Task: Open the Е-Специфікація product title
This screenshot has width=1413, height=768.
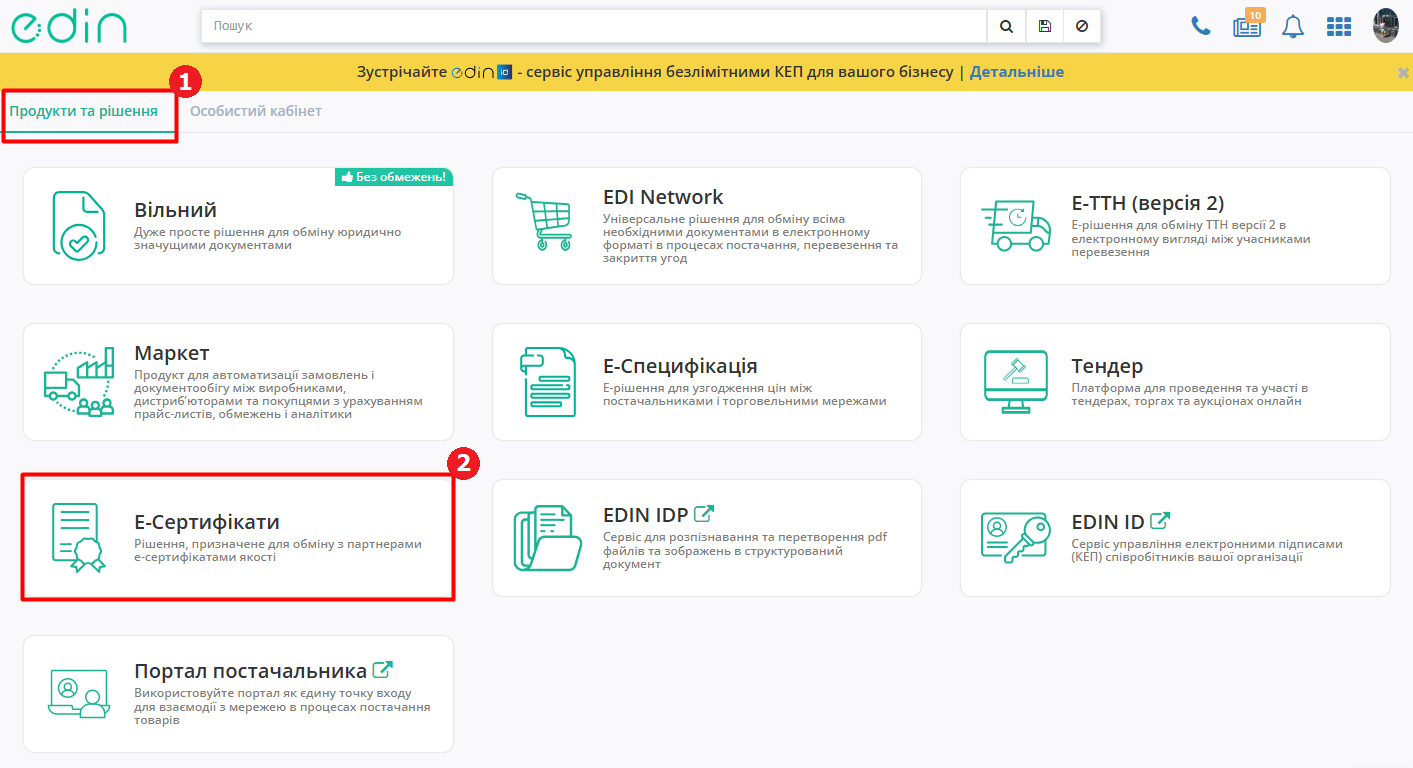Action: point(680,366)
